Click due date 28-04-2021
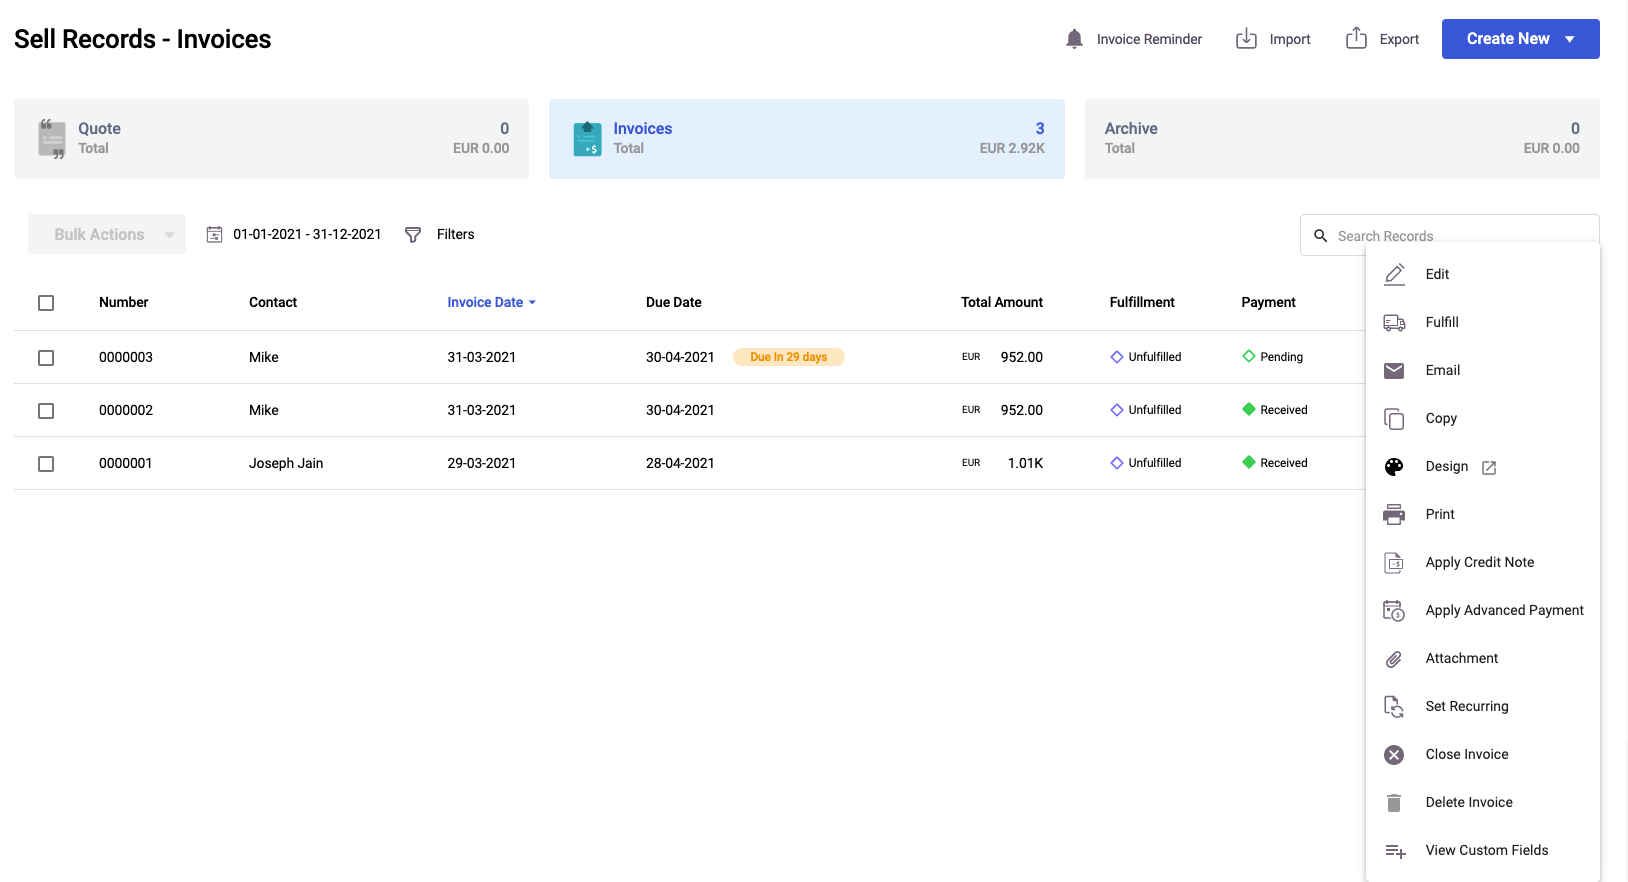1628x882 pixels. [x=680, y=463]
